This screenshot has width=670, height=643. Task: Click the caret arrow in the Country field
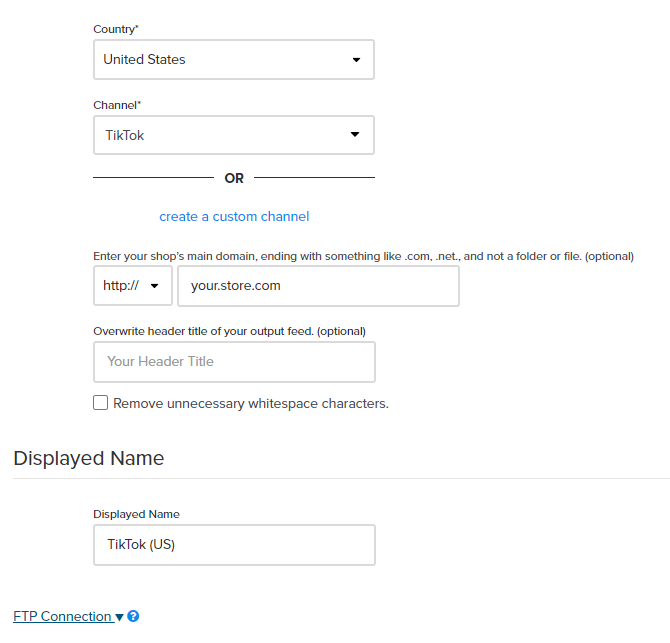[x=356, y=60]
